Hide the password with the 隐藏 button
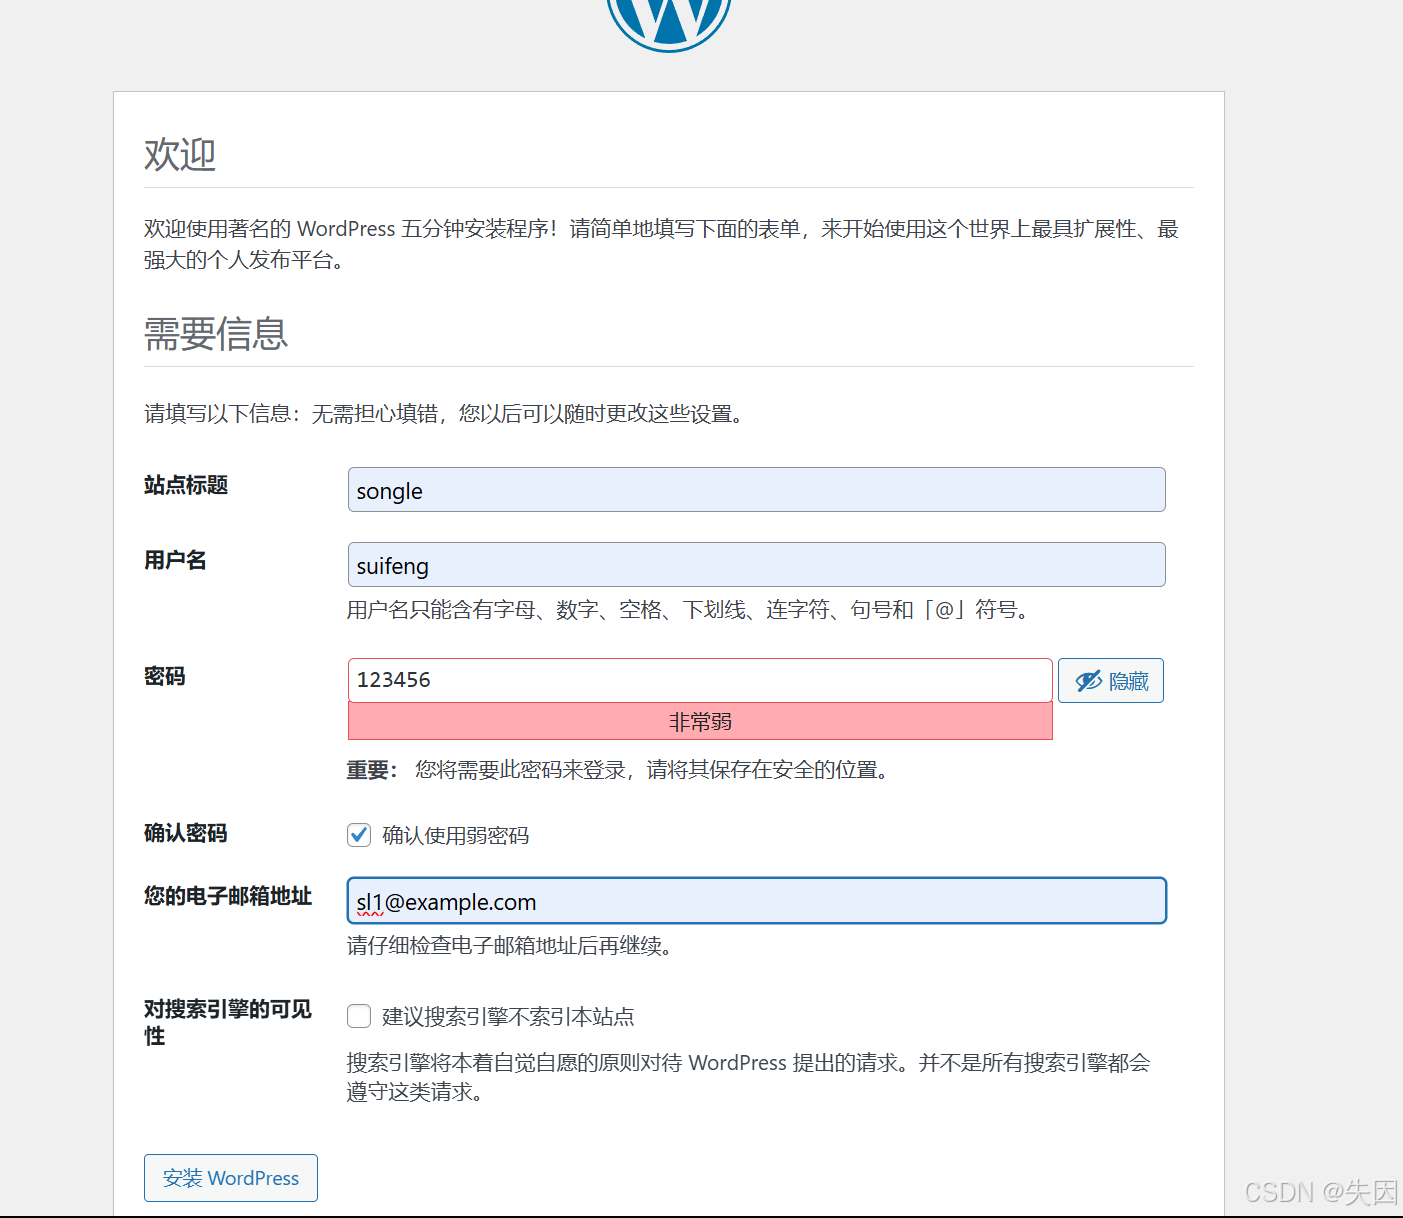 1110,681
